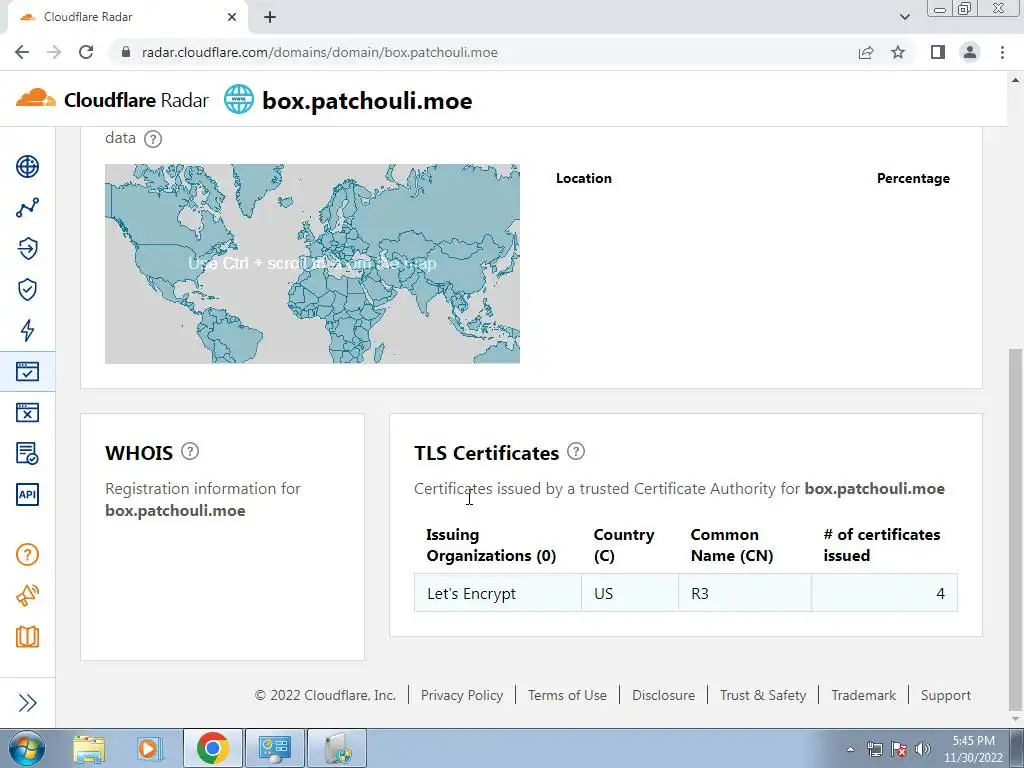1024x768 pixels.
Task: Open the API sidebar icon
Action: click(27, 494)
